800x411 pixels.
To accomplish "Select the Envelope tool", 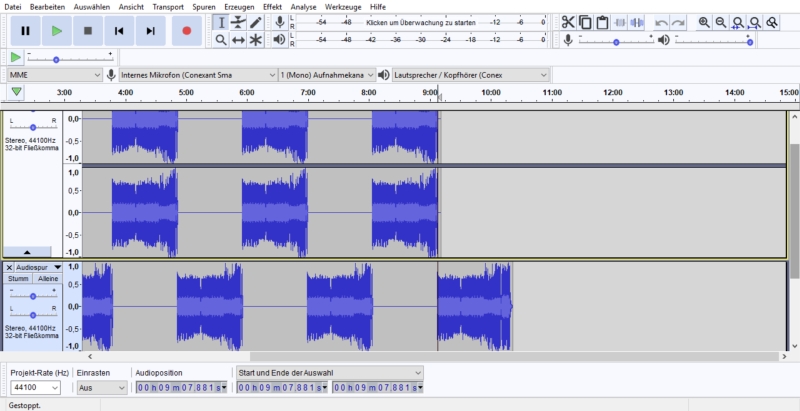I will pos(238,22).
